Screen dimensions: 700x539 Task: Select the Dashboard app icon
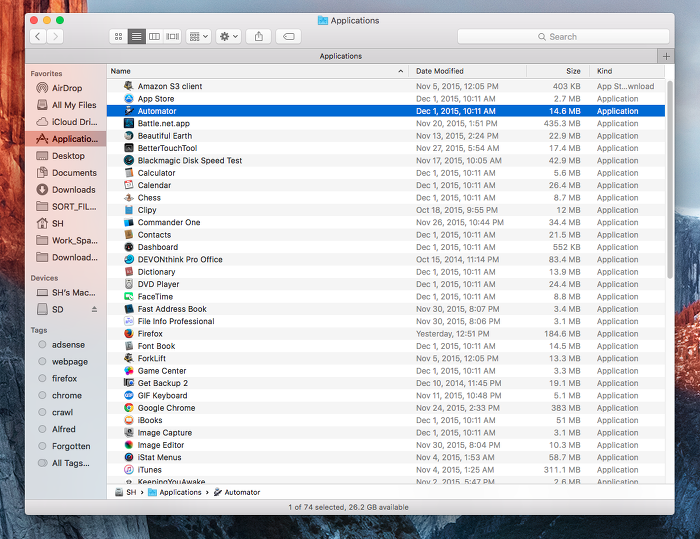click(129, 247)
